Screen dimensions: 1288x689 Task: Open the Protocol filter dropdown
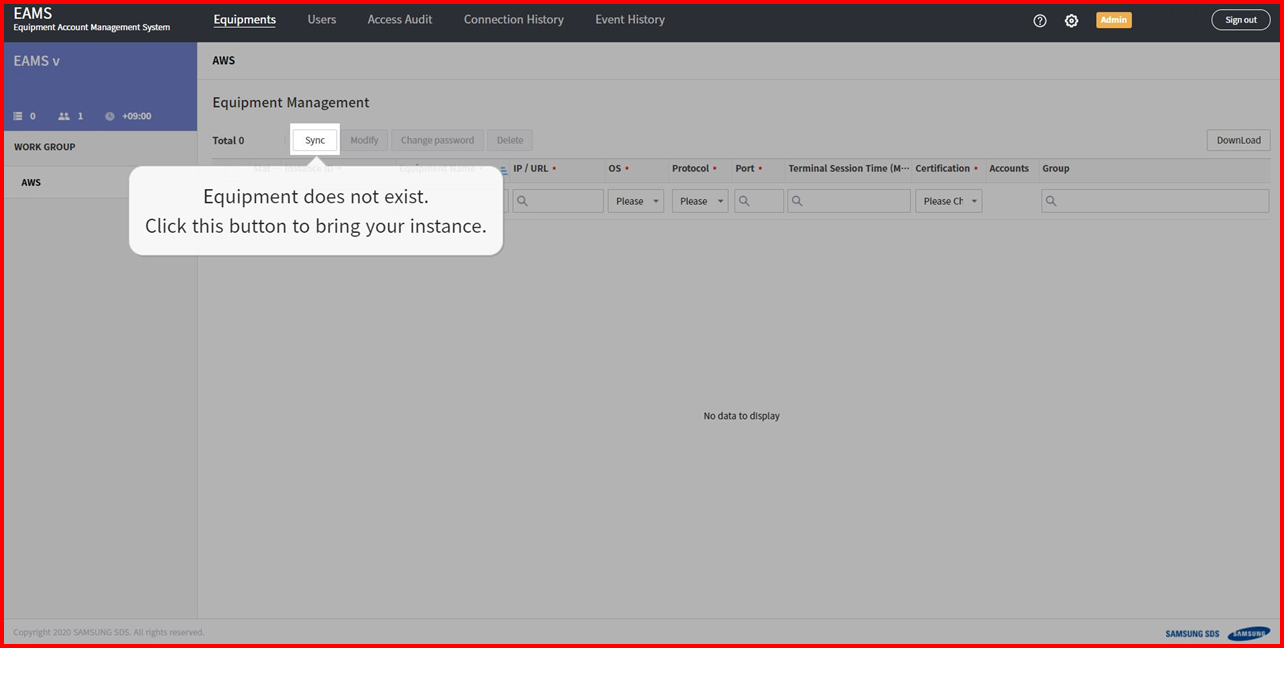click(700, 201)
